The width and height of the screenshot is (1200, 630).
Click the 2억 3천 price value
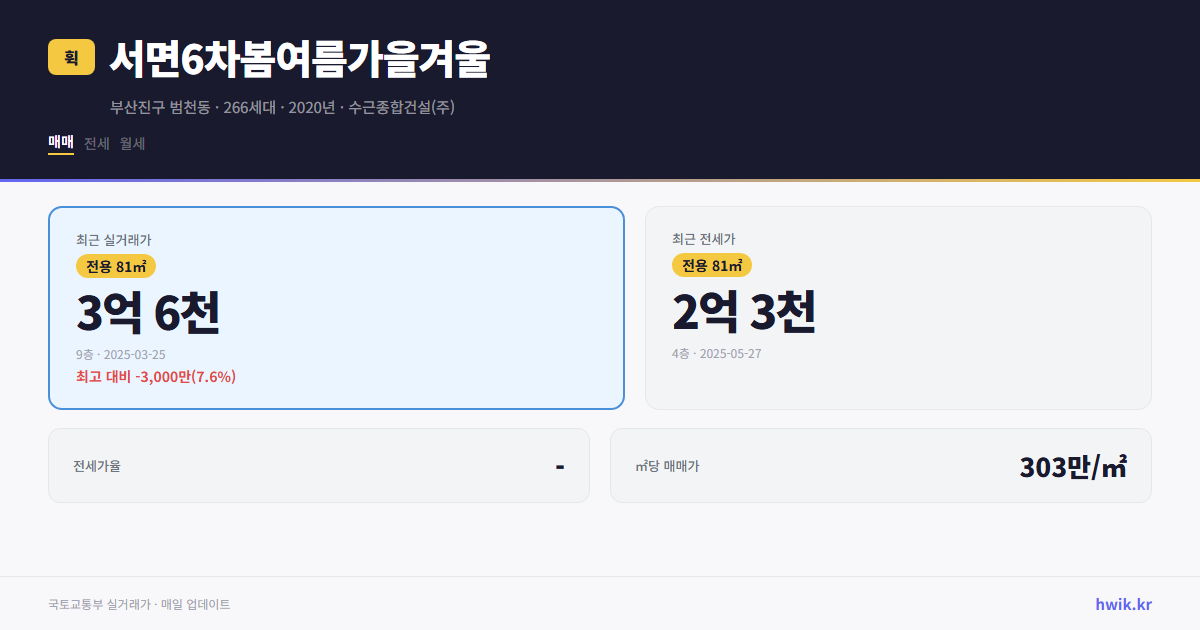pos(744,312)
